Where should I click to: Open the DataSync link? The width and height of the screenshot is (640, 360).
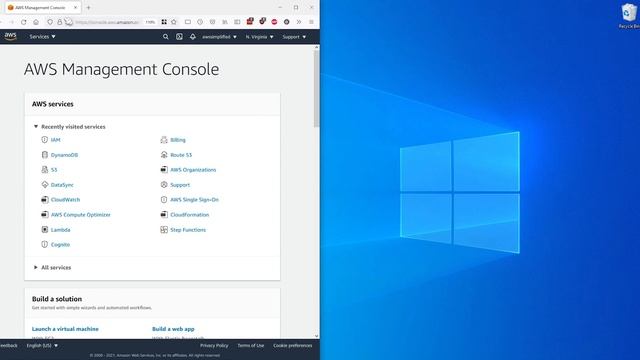click(62, 185)
